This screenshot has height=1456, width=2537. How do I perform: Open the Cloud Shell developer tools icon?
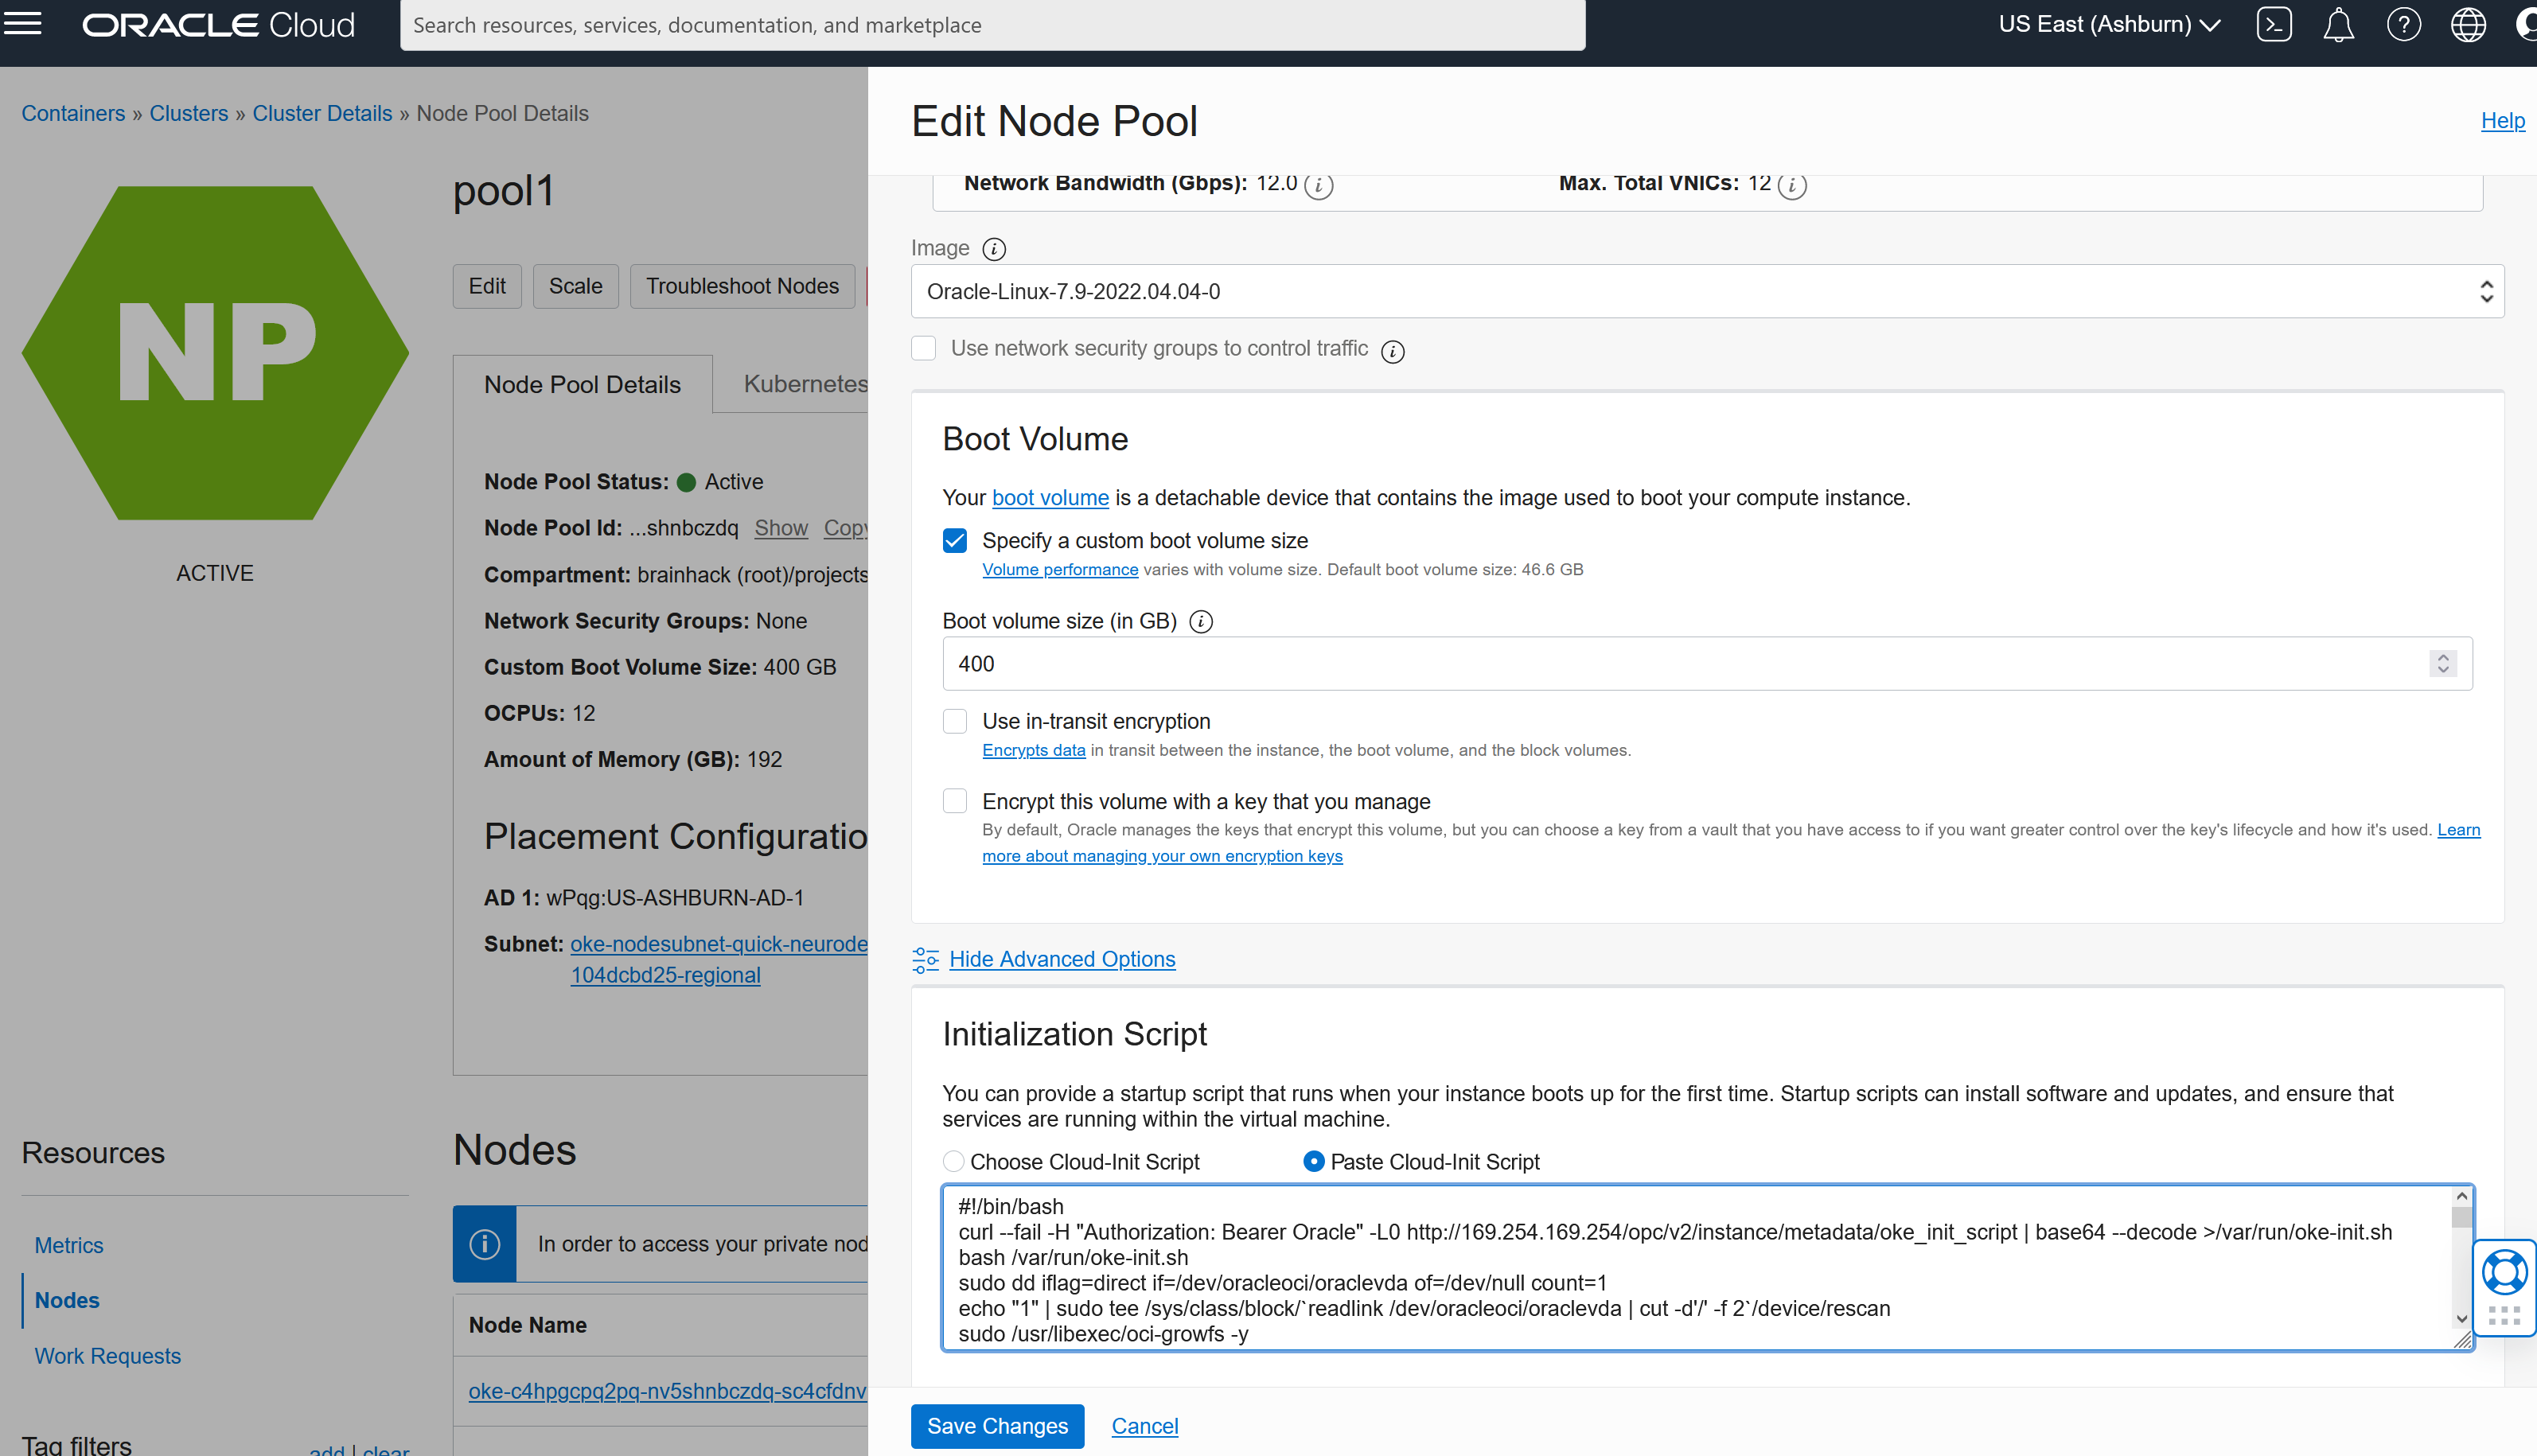[2274, 24]
